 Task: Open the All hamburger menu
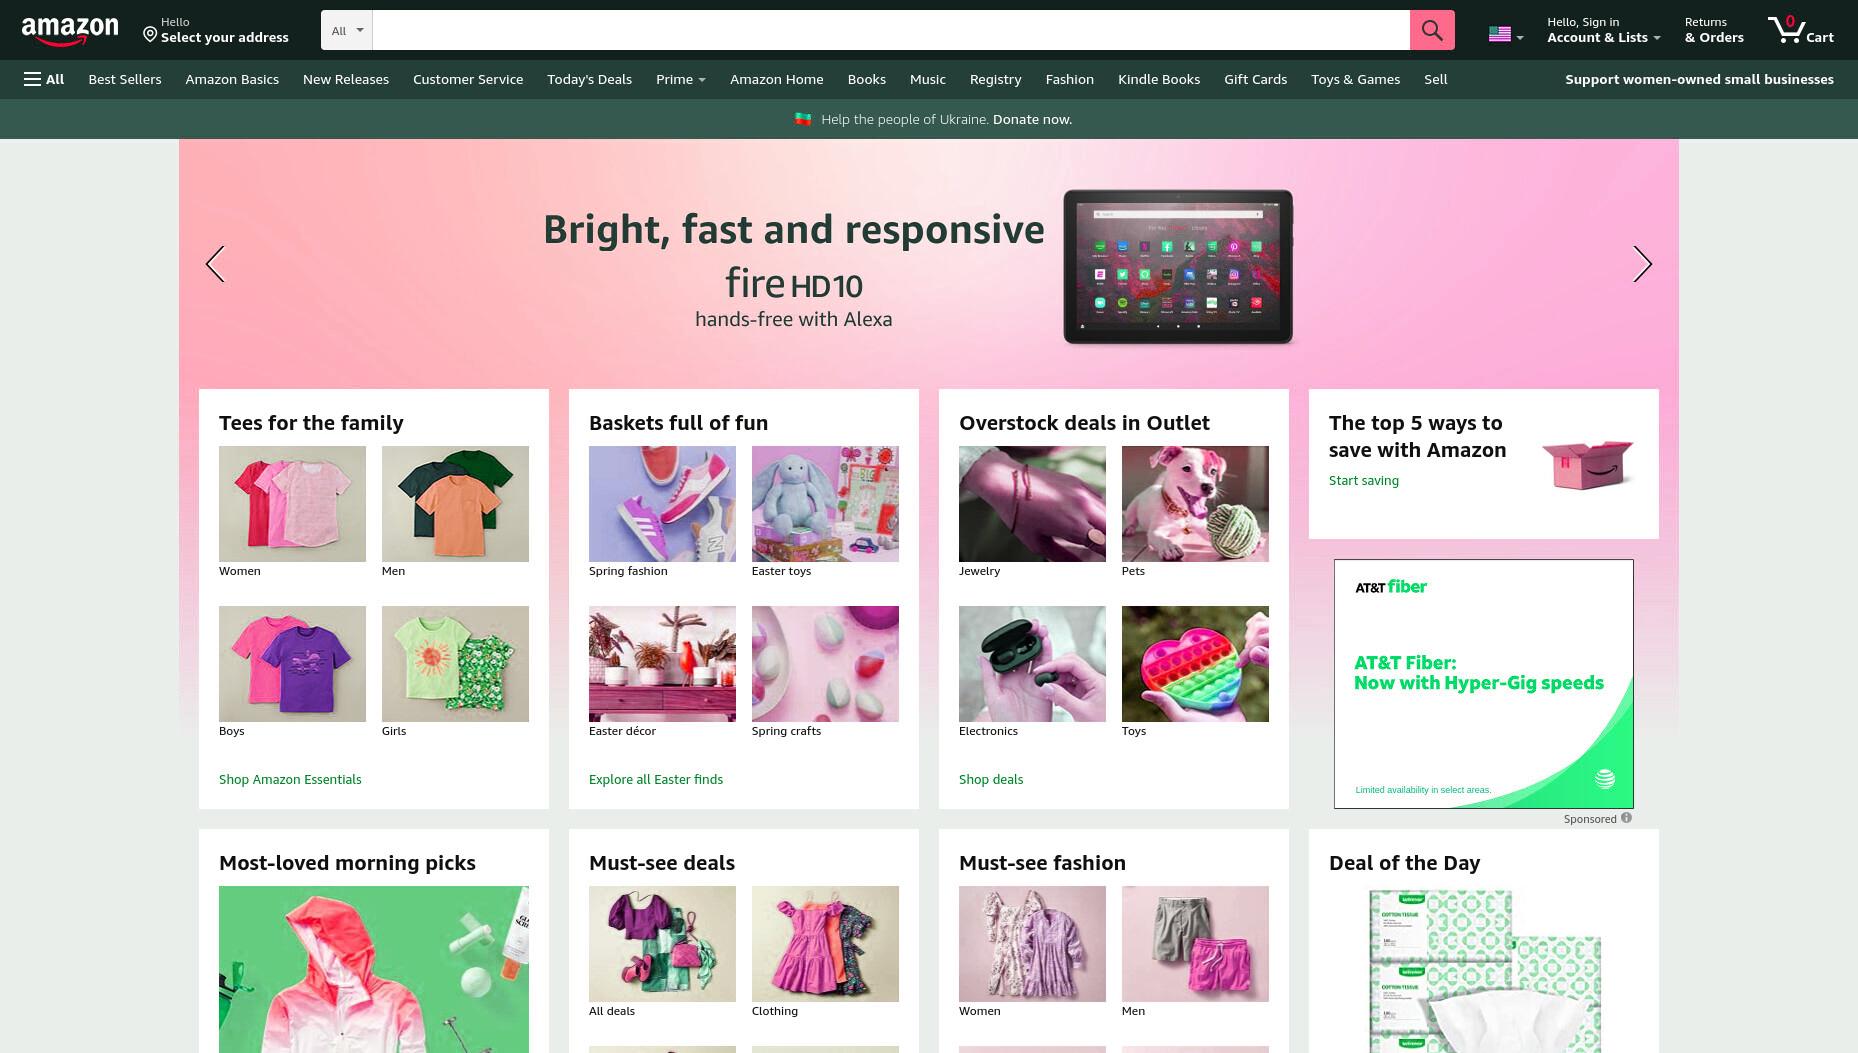pos(44,79)
